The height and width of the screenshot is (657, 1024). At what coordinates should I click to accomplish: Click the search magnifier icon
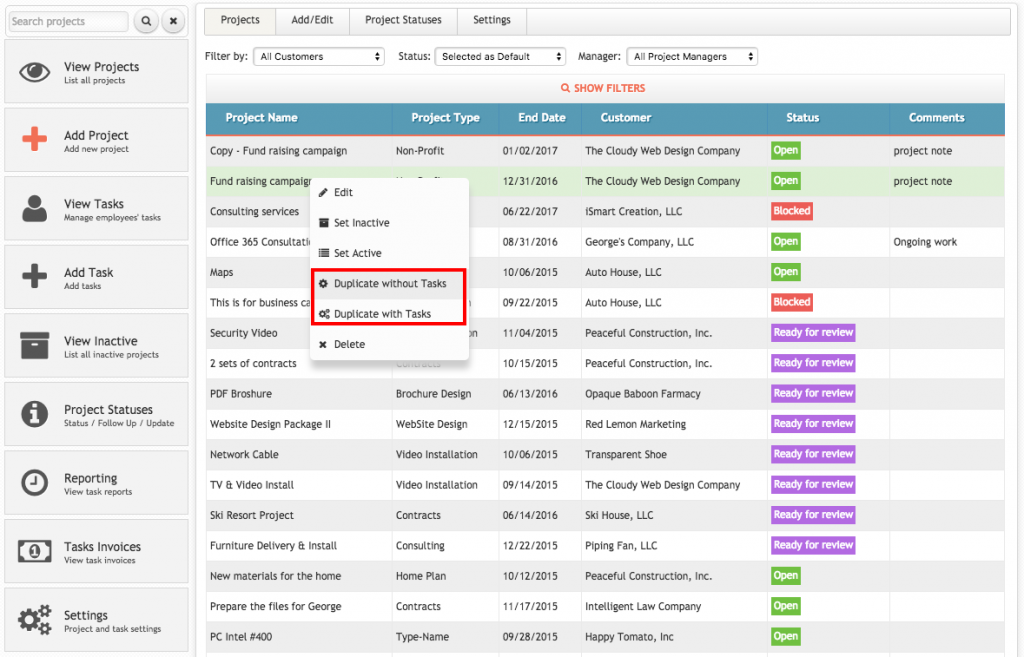tap(145, 20)
